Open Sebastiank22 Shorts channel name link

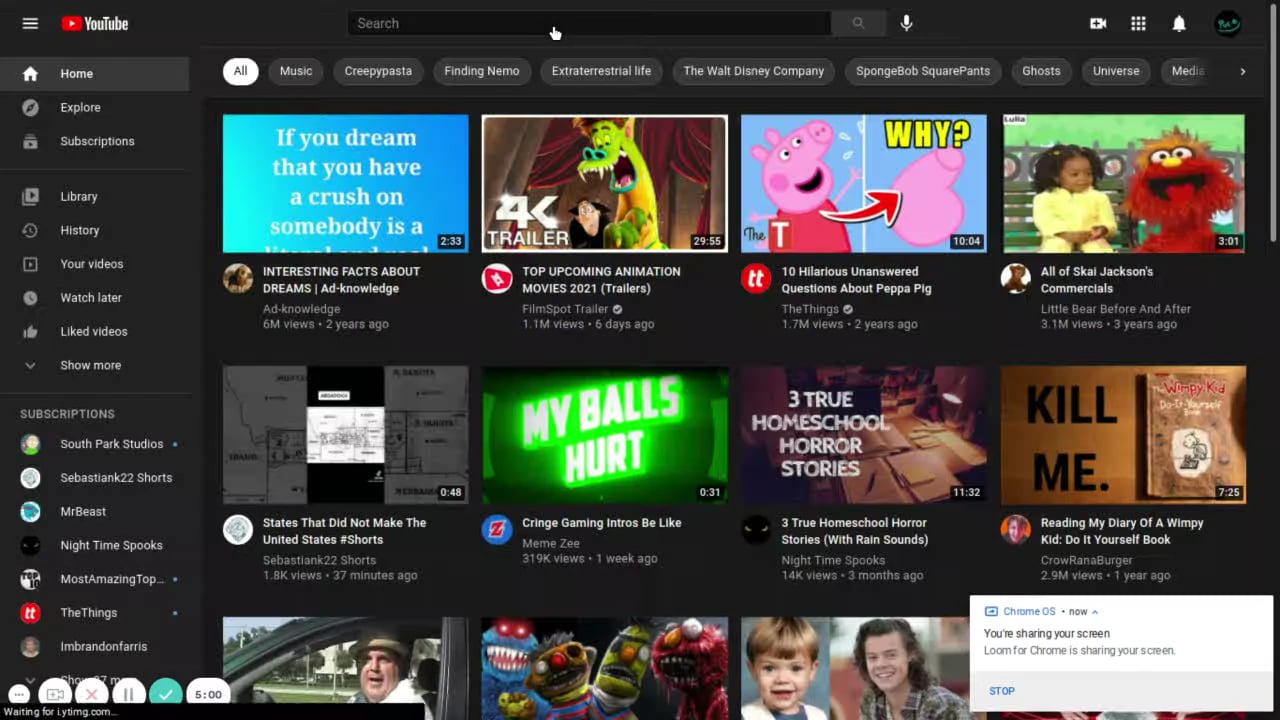pos(320,560)
